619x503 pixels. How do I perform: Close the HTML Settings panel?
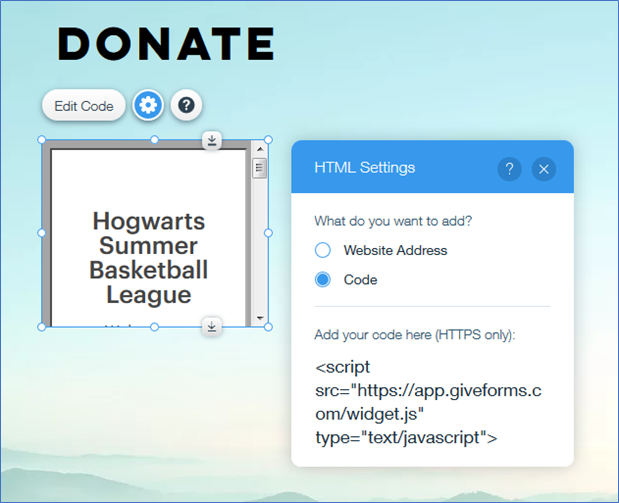point(544,169)
